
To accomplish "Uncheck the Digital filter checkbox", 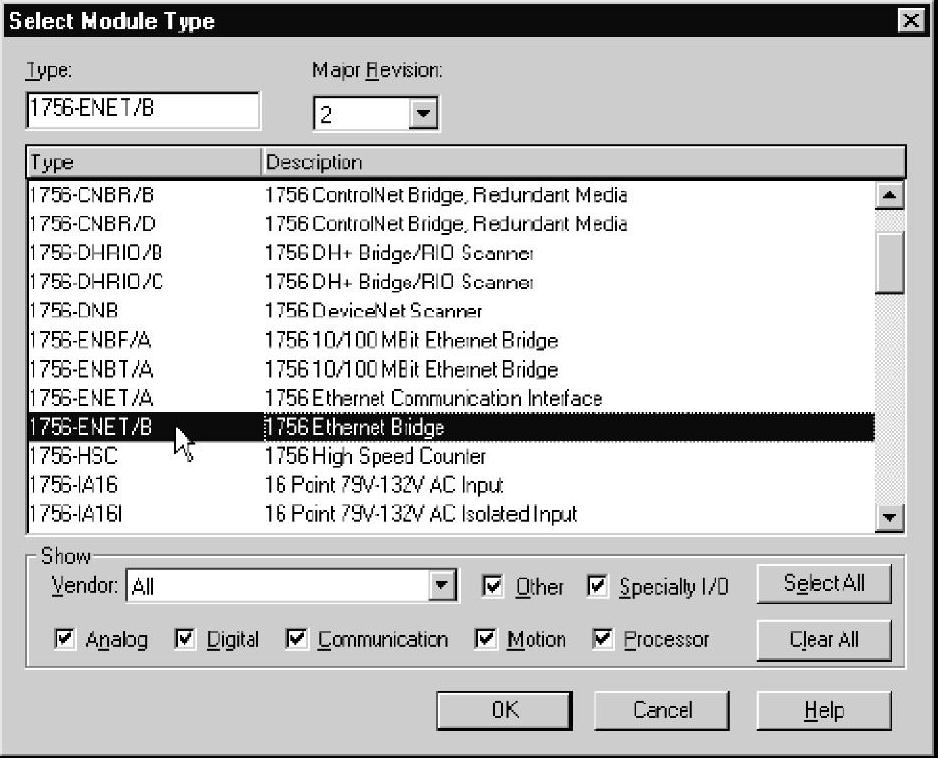I will pyautogui.click(x=185, y=638).
